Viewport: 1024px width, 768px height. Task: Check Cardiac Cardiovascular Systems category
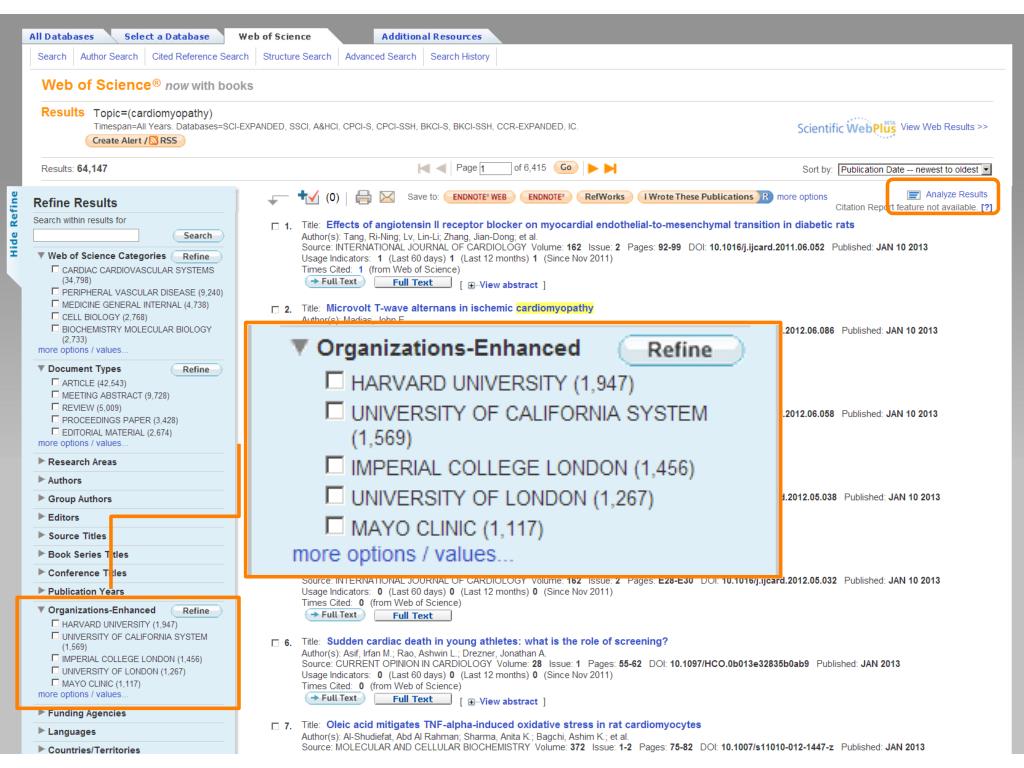pos(56,269)
